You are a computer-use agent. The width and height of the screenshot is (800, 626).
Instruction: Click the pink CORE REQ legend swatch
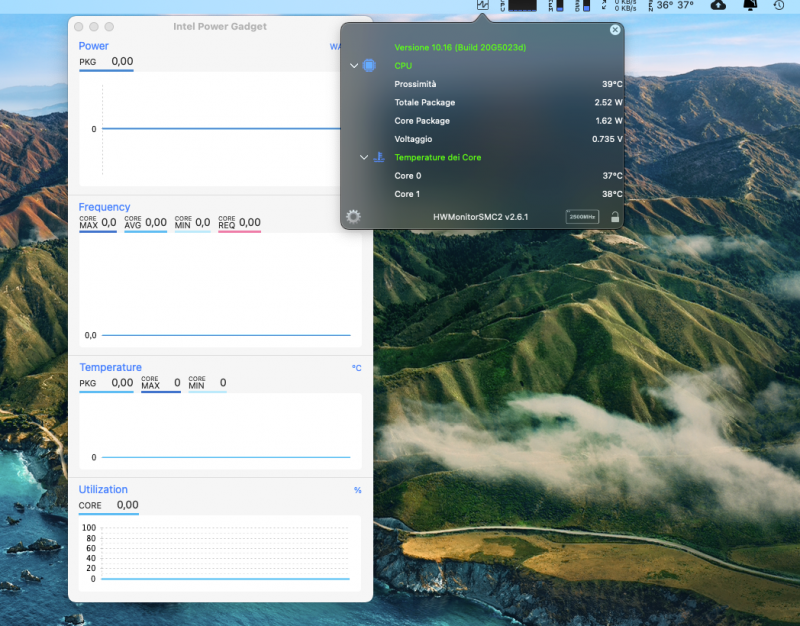point(239,231)
